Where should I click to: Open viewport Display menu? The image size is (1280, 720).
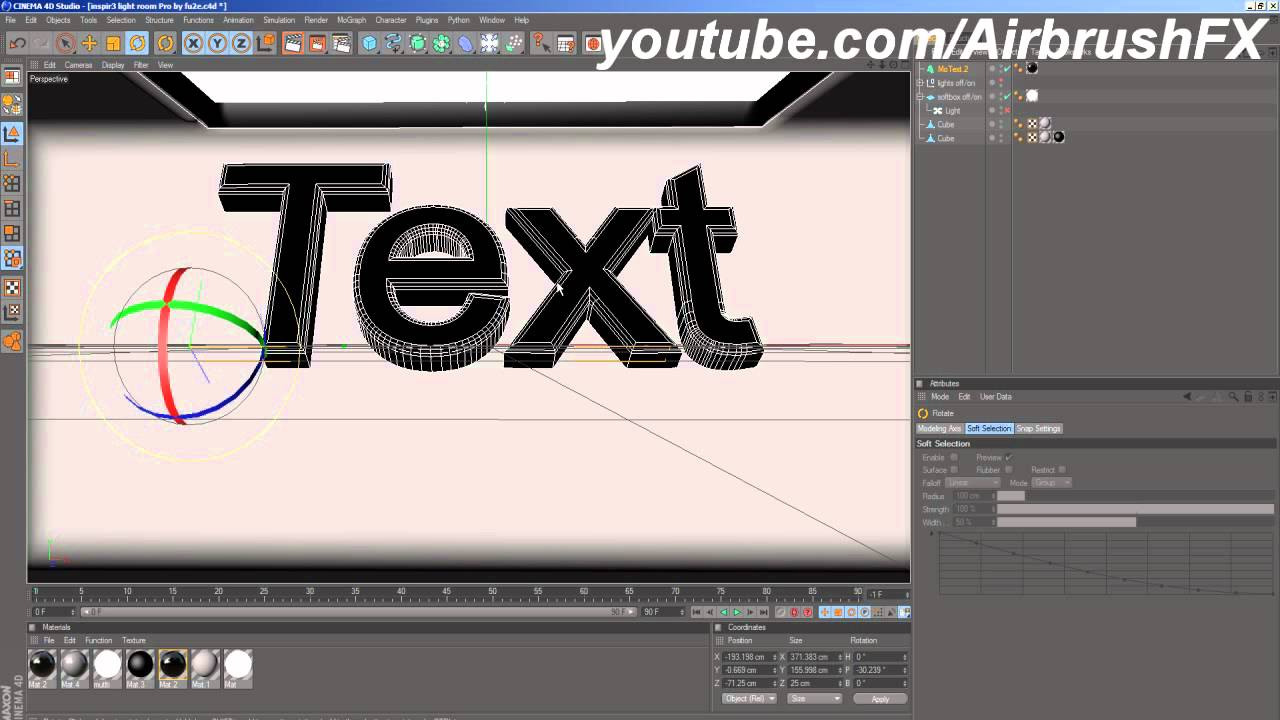(113, 65)
